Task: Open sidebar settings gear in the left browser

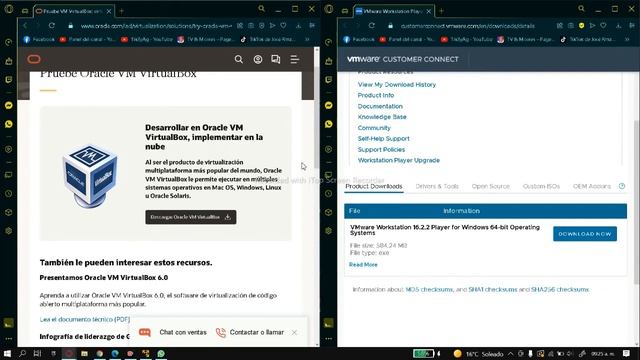Action: pyautogui.click(x=9, y=231)
